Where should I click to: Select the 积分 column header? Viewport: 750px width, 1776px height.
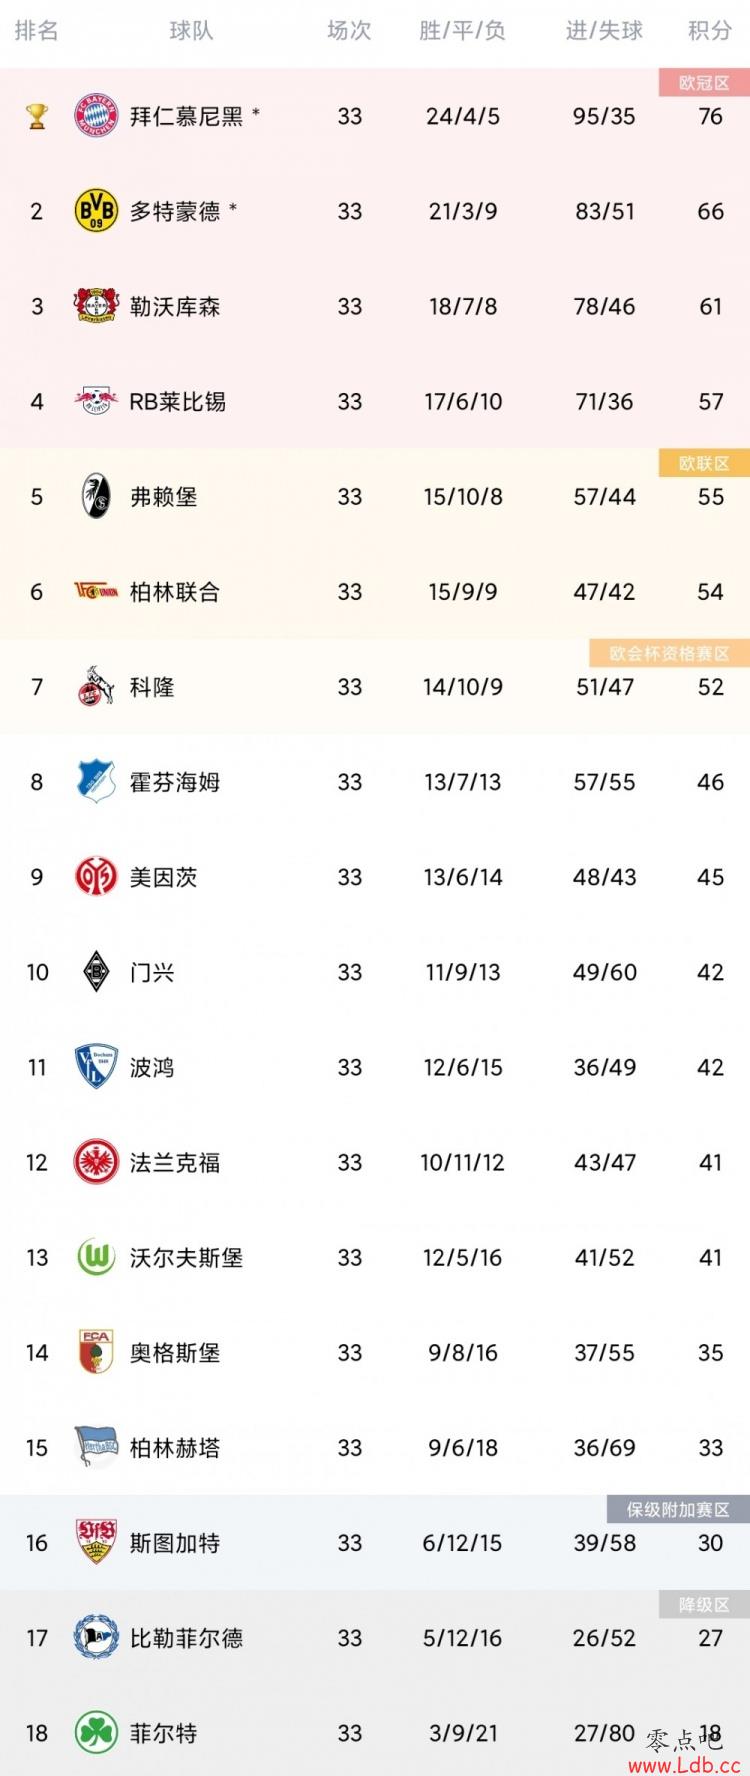[x=710, y=31]
